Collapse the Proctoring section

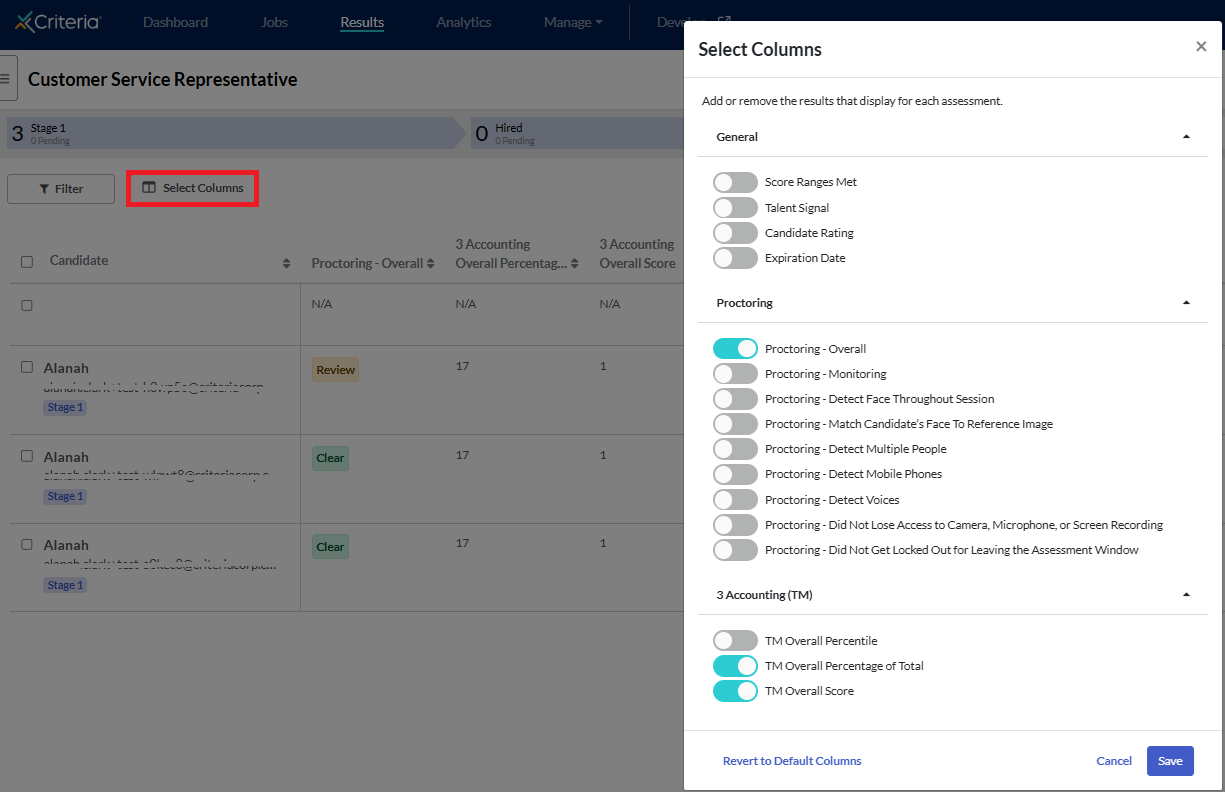click(1186, 303)
